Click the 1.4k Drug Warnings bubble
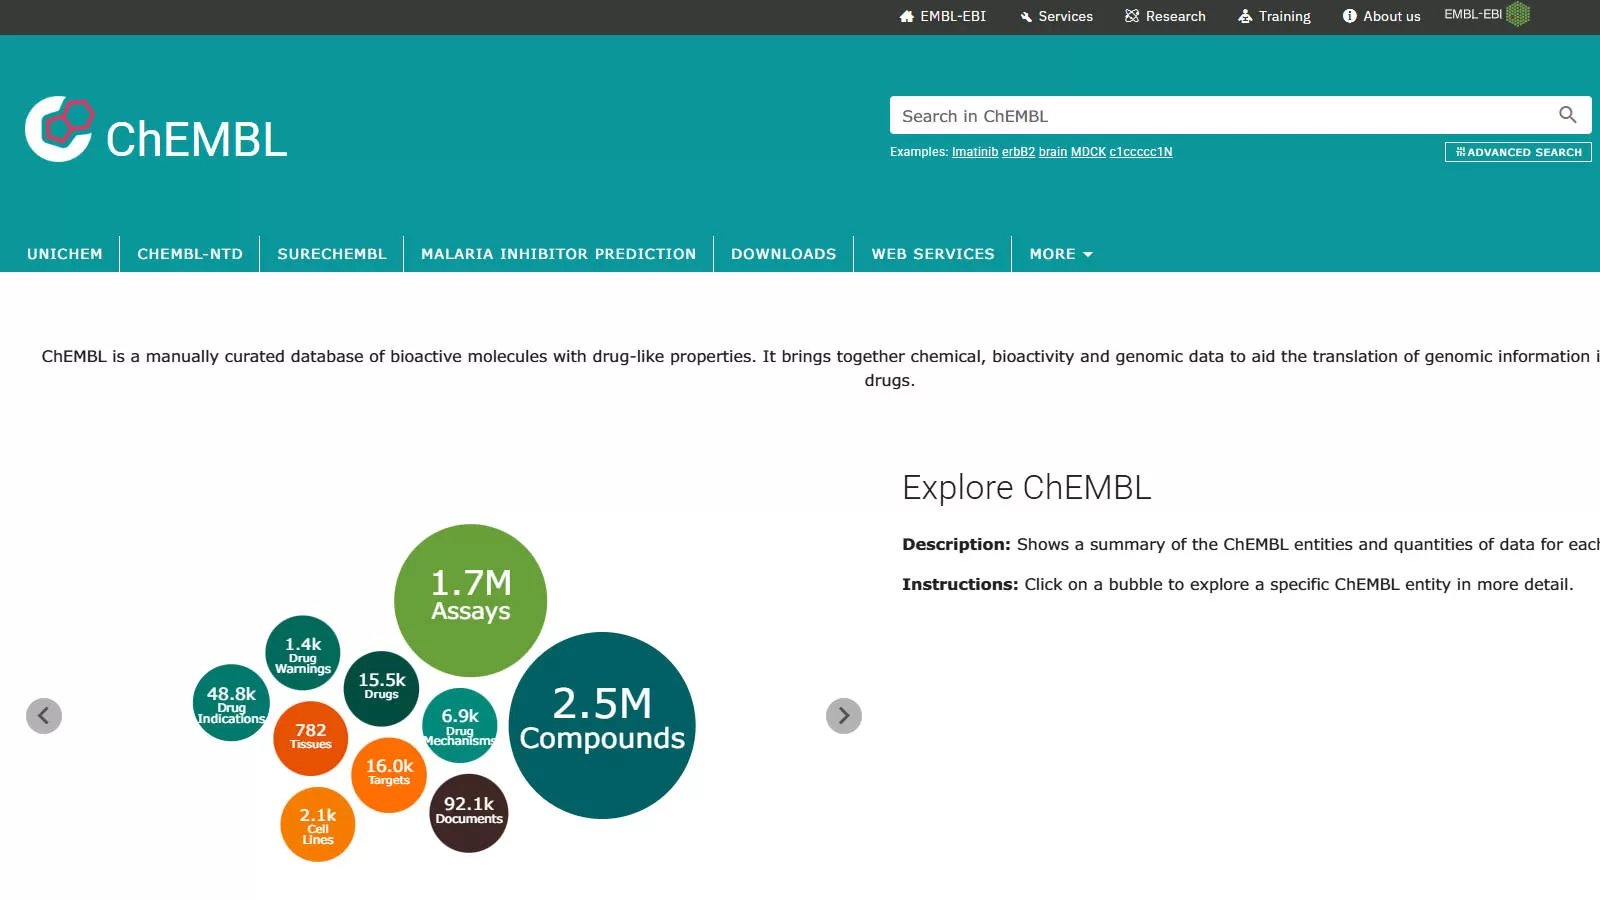The width and height of the screenshot is (1600, 900). pos(303,653)
